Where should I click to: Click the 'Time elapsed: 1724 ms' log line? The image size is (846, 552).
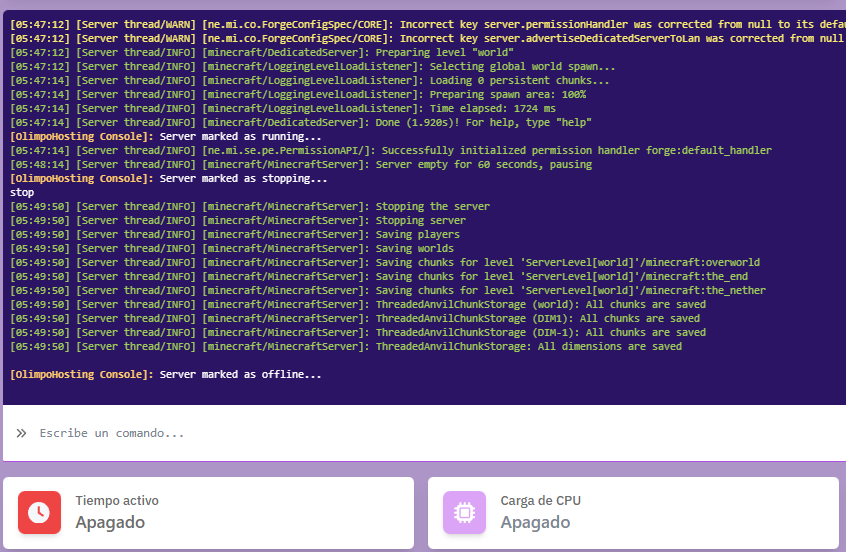pos(492,108)
